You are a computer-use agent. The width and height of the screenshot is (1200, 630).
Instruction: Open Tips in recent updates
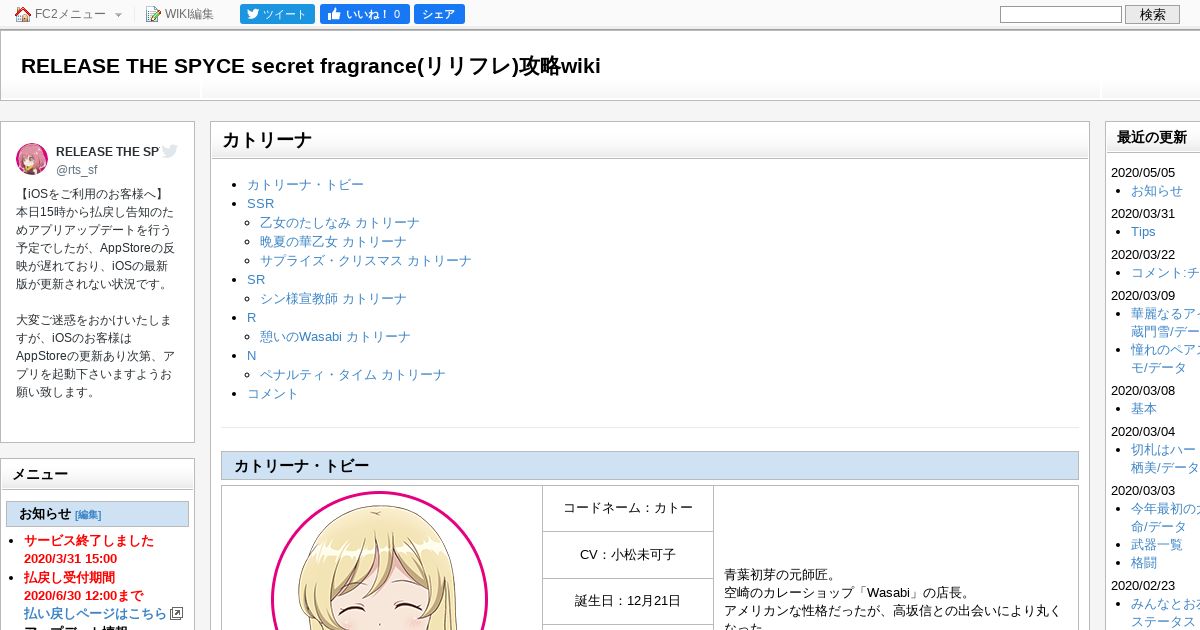pyautogui.click(x=1143, y=232)
